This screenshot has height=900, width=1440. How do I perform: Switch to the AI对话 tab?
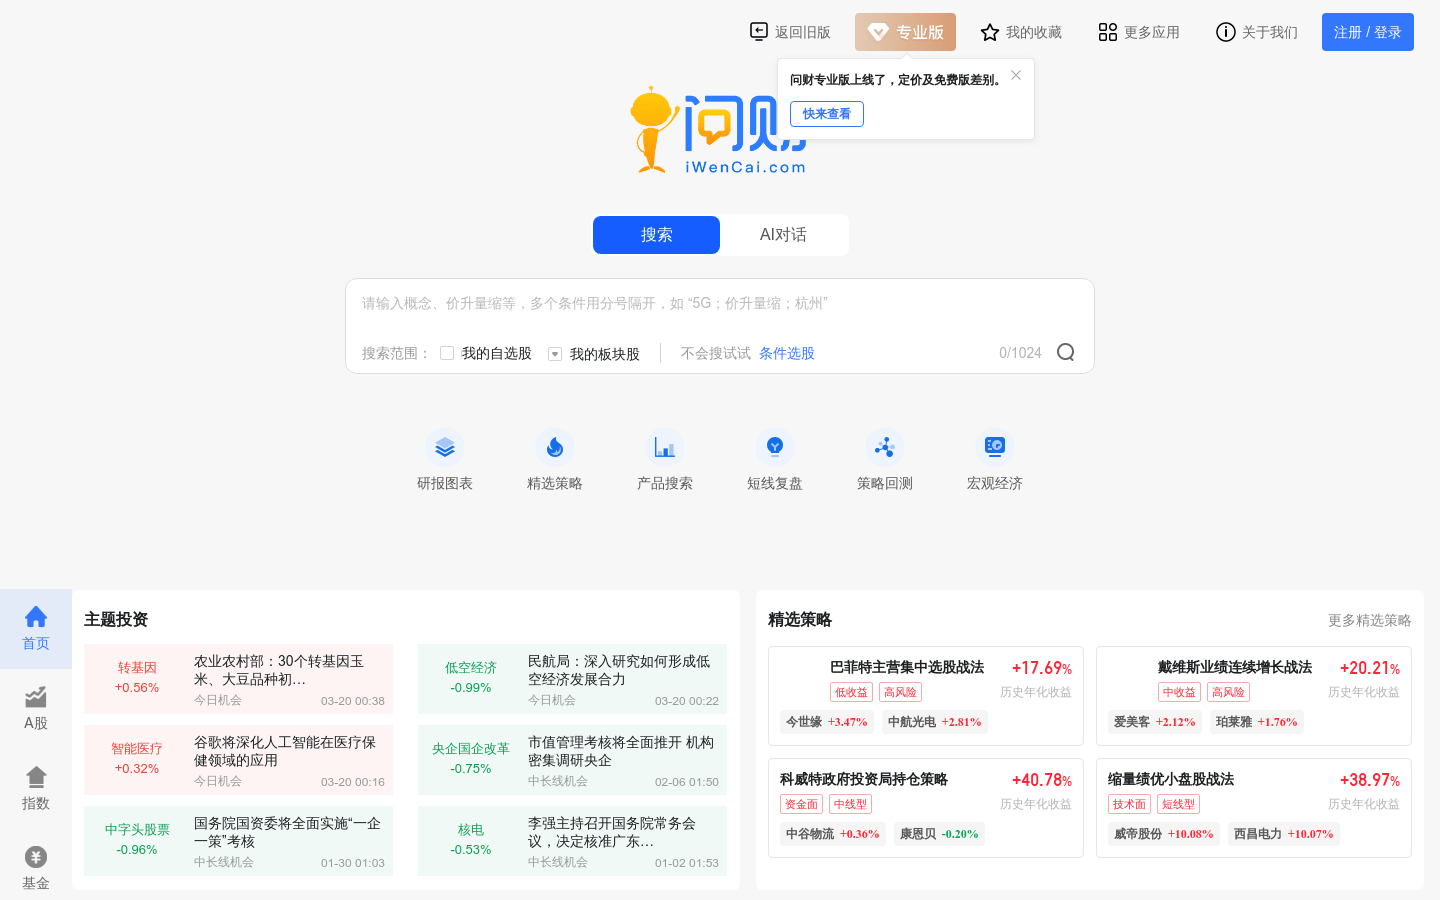click(x=783, y=234)
